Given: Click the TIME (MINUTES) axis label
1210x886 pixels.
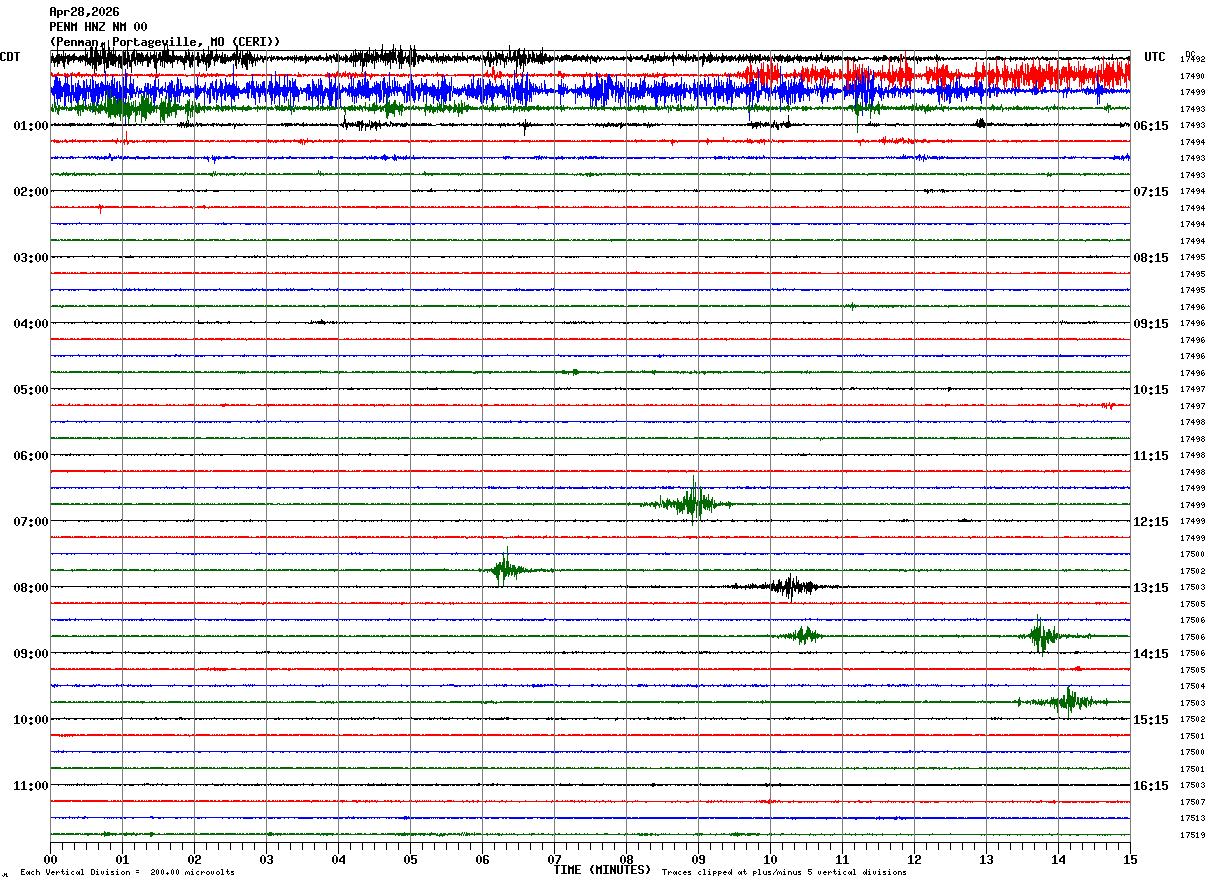Looking at the screenshot, I should [602, 870].
